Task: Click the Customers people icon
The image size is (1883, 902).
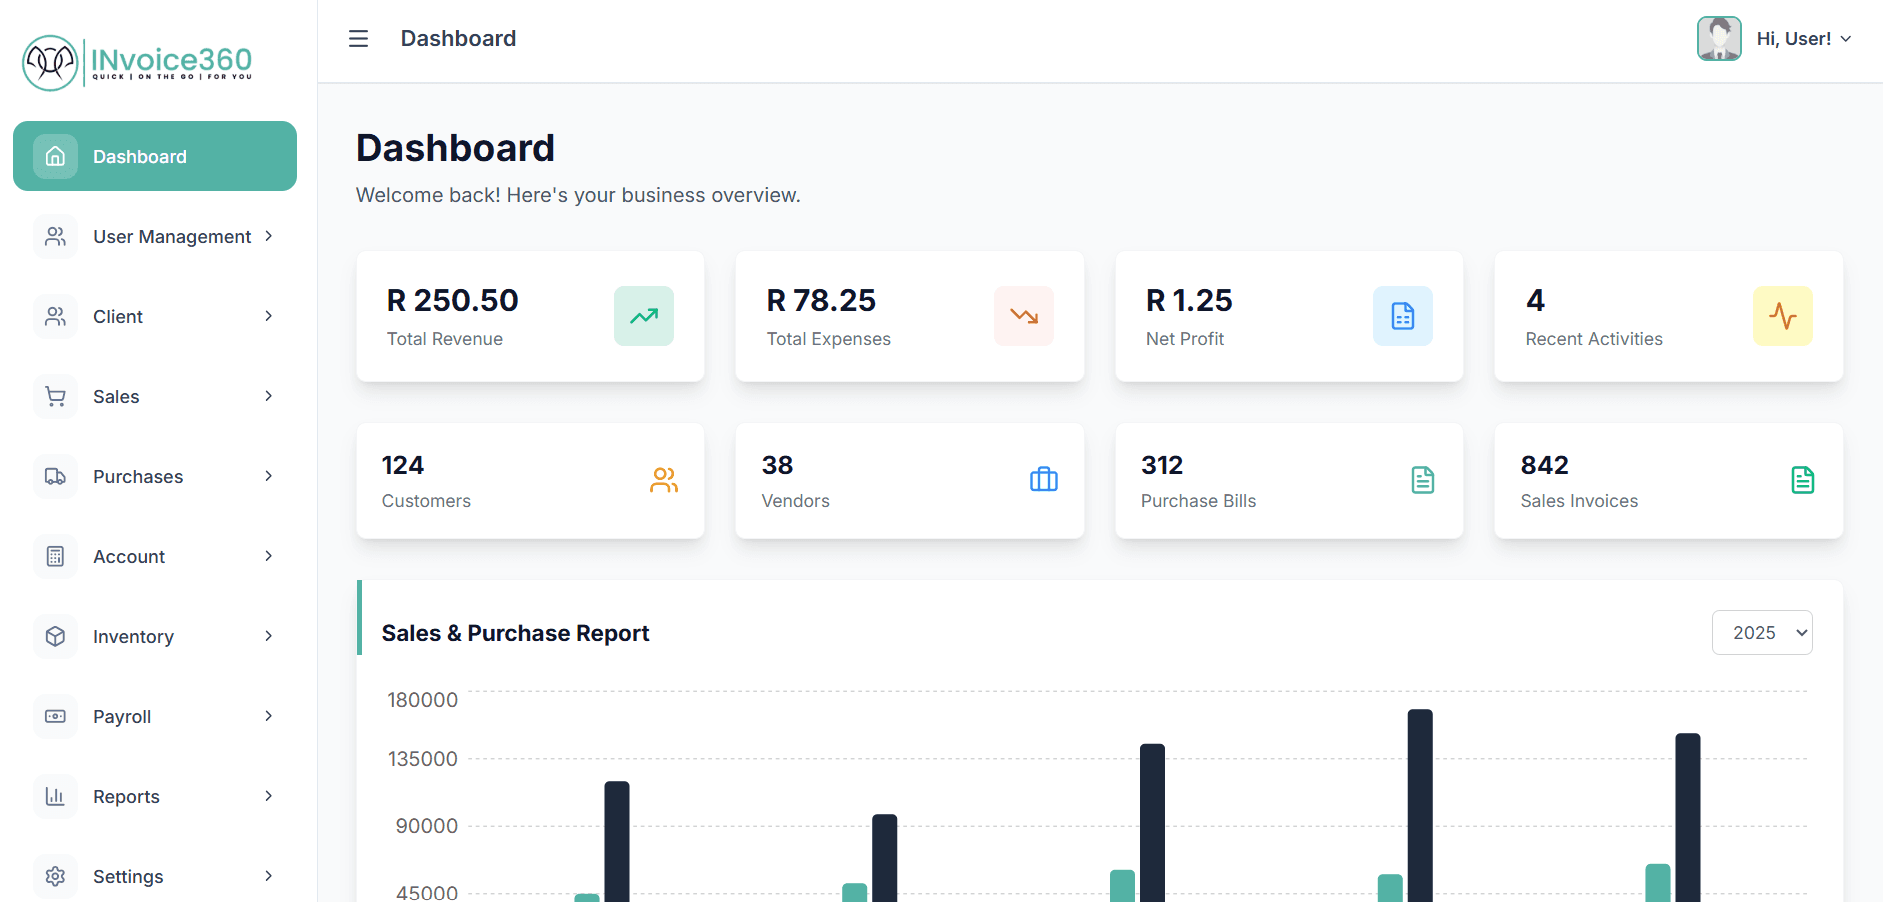Action: (x=664, y=480)
